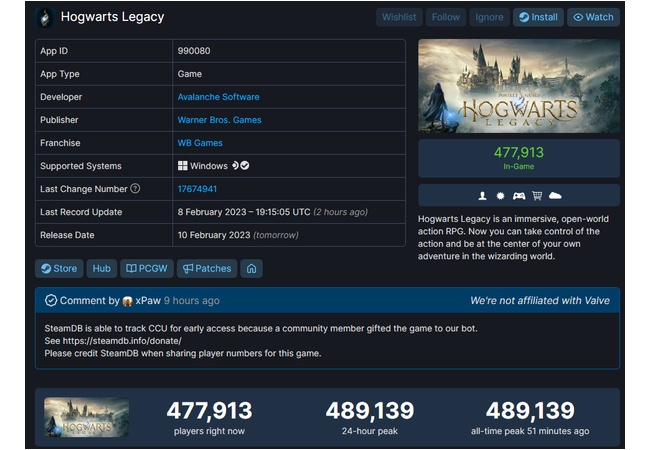Click the Ignore button

click(x=489, y=17)
